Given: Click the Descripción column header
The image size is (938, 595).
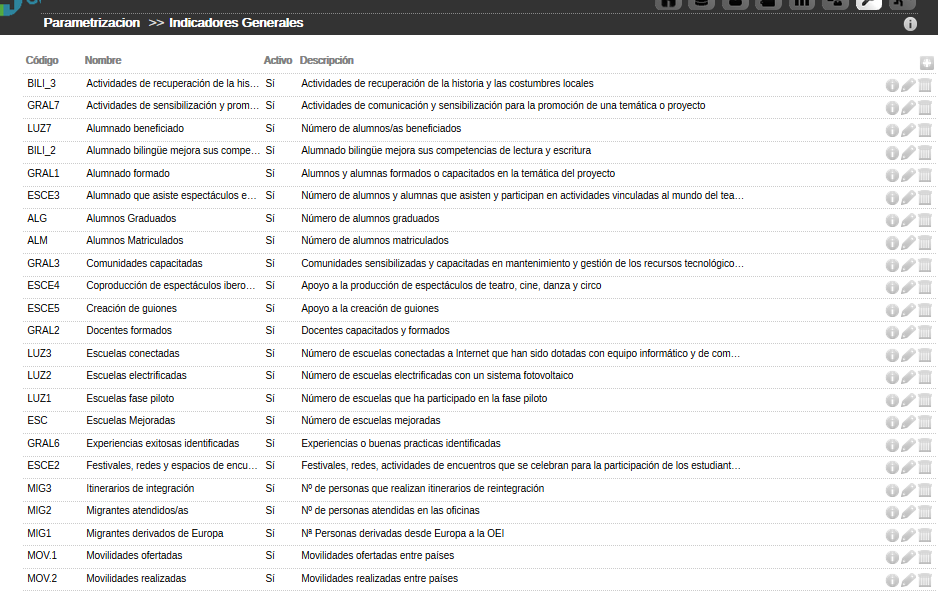Looking at the screenshot, I should point(327,60).
